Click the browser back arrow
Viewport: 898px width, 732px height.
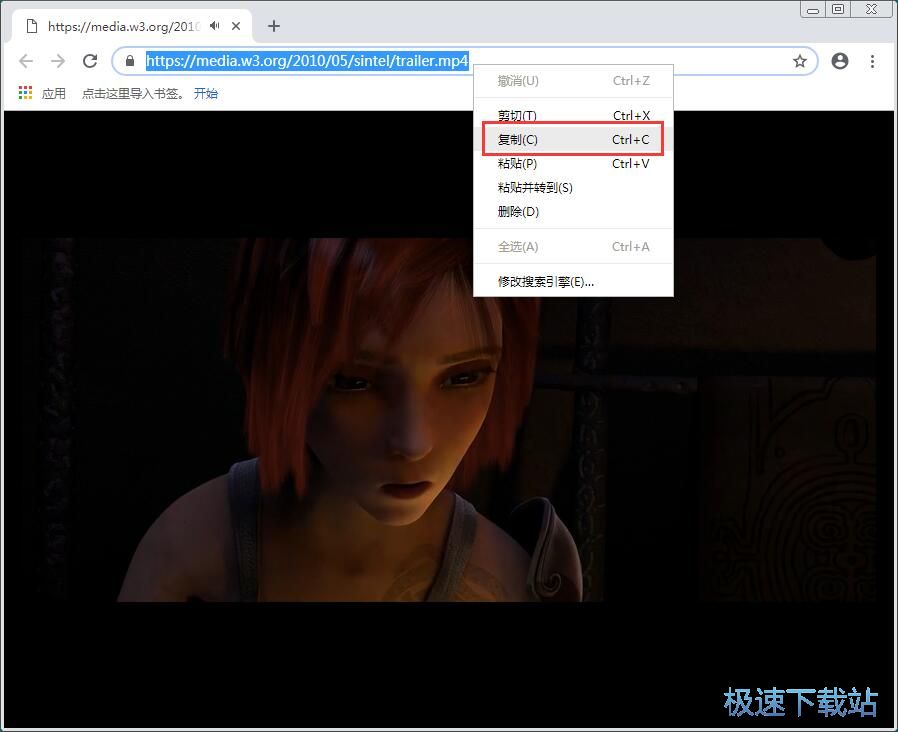click(26, 61)
